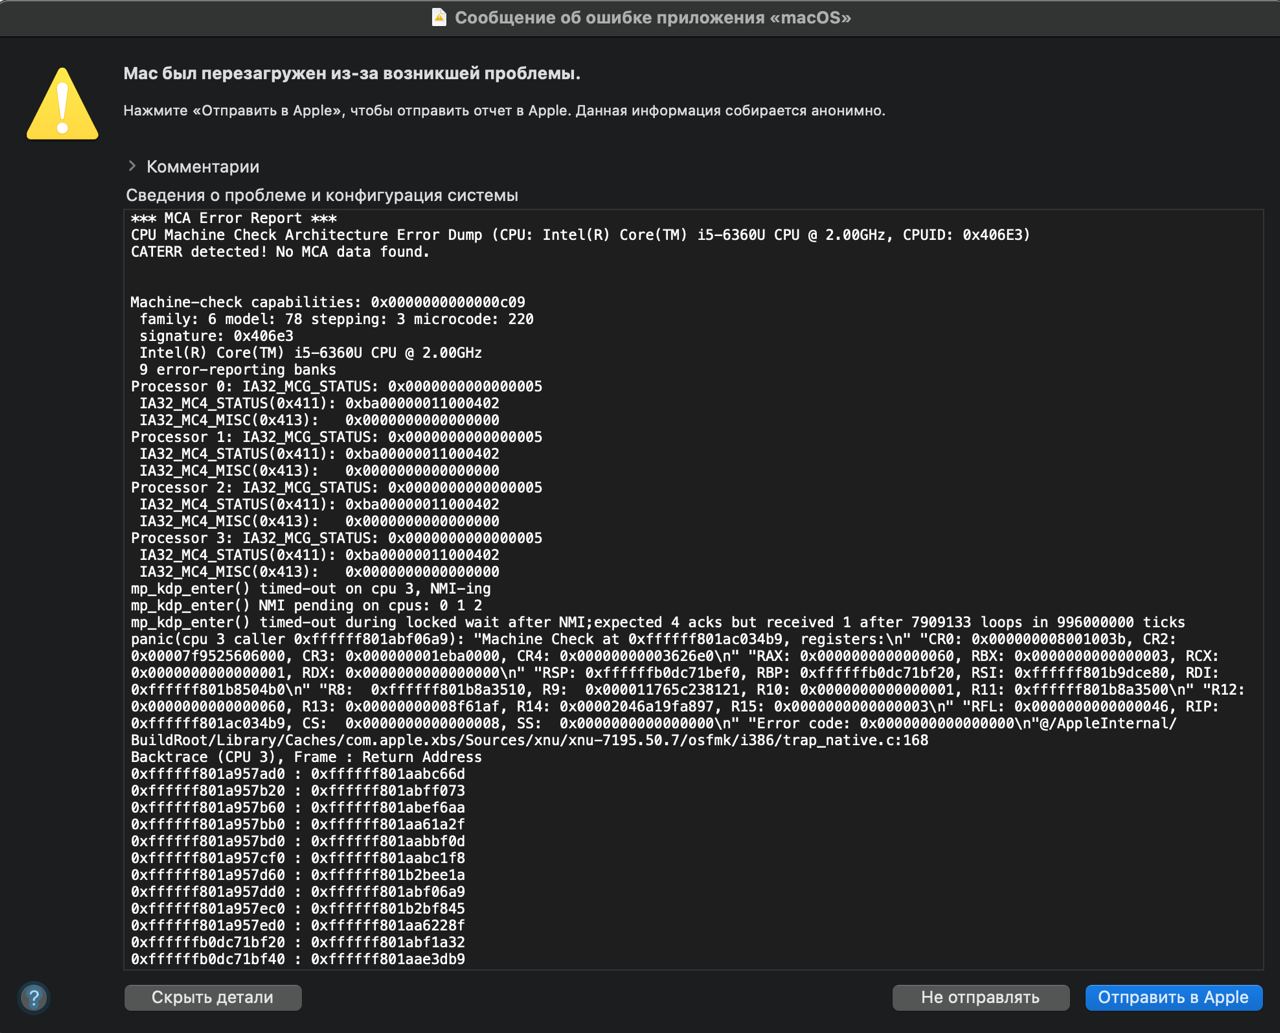Image resolution: width=1280 pixels, height=1033 pixels.
Task: Click backtrace row 0xffffff801a957ed0
Action: pyautogui.click(x=298, y=925)
